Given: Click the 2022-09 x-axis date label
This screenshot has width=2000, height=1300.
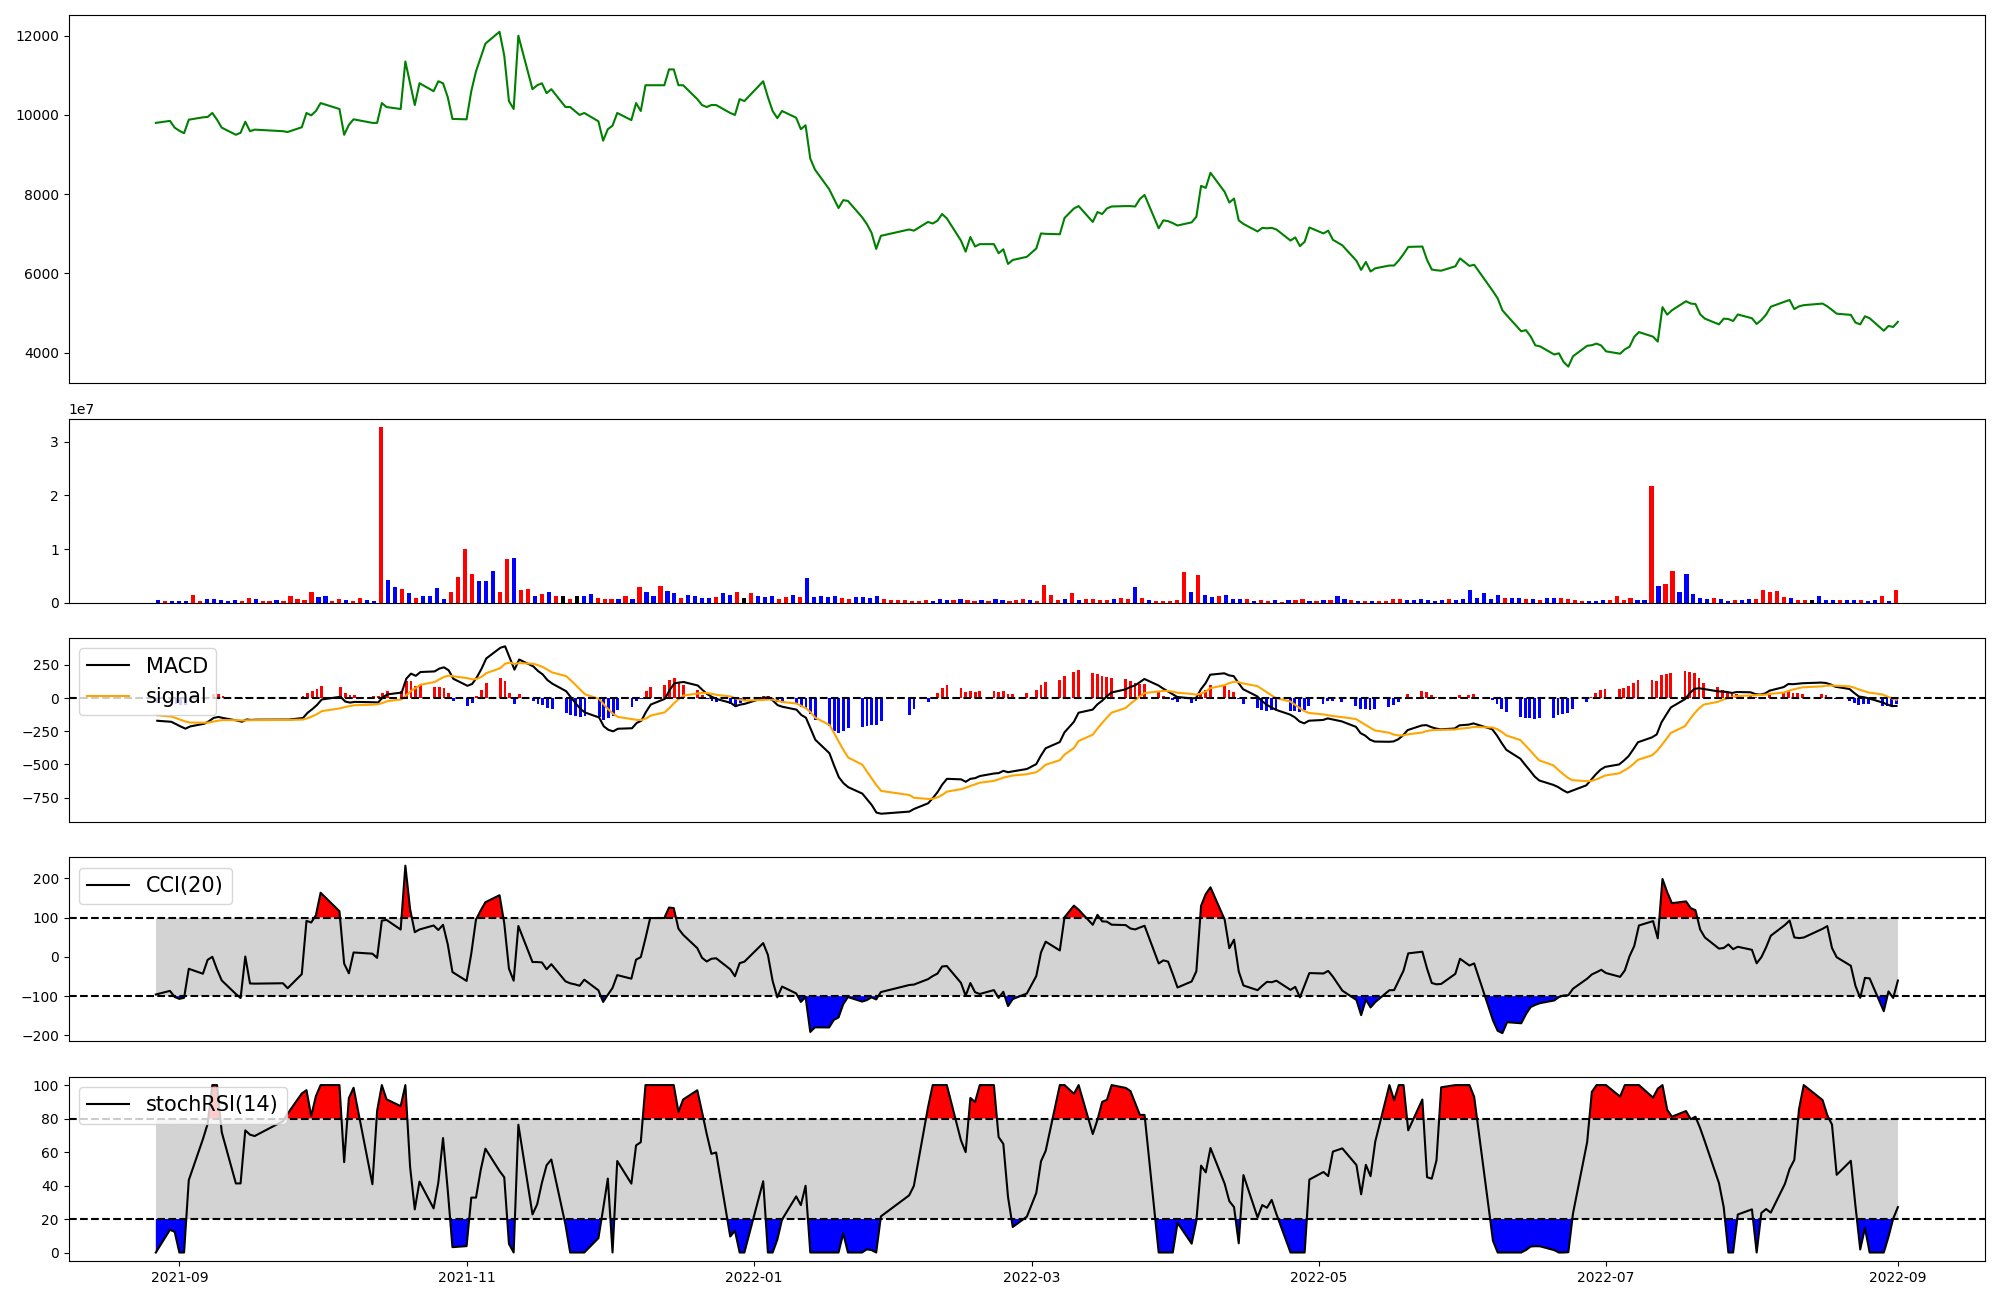Looking at the screenshot, I should tap(1898, 1277).
